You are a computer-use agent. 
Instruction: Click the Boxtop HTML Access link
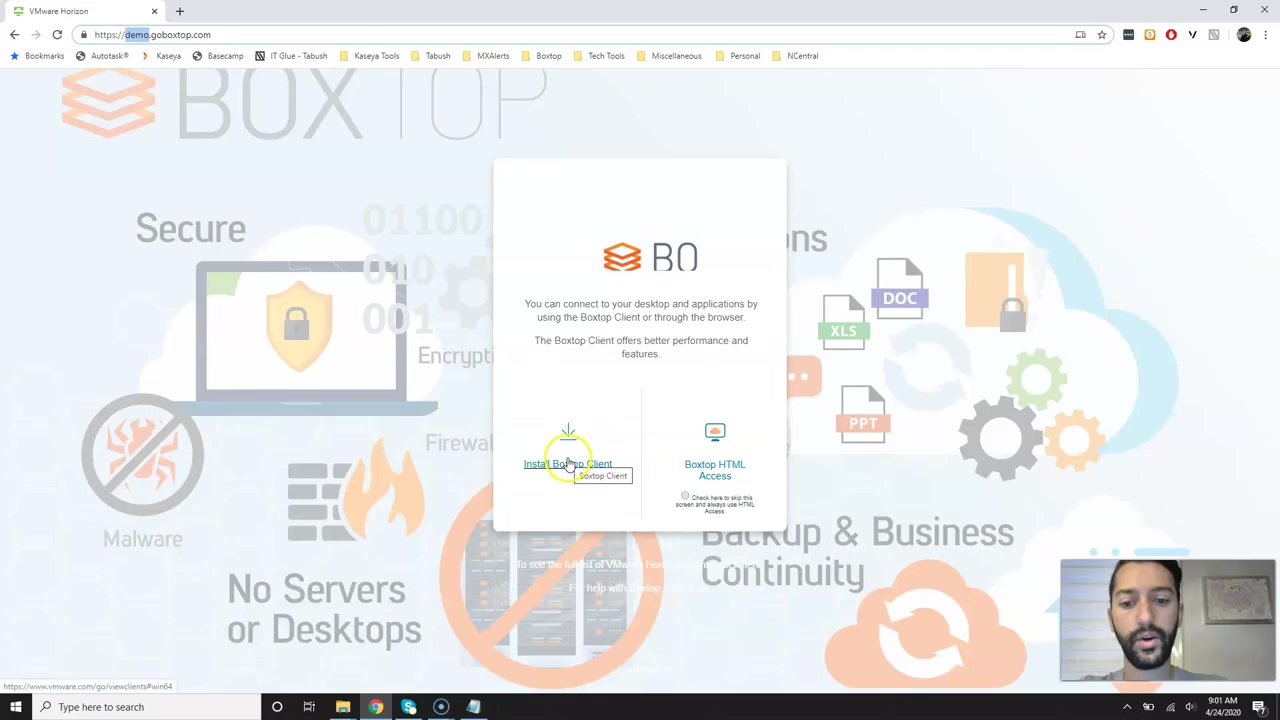714,470
